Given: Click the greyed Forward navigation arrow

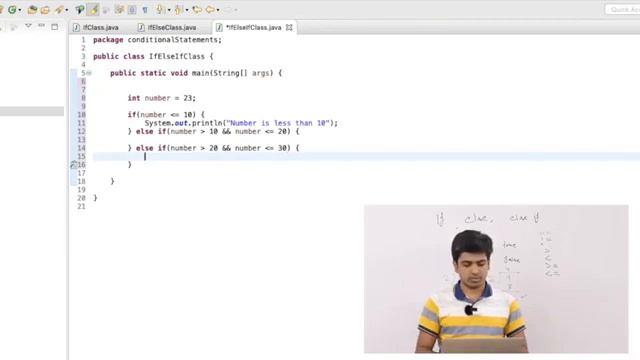Looking at the screenshot, I should (228, 9).
